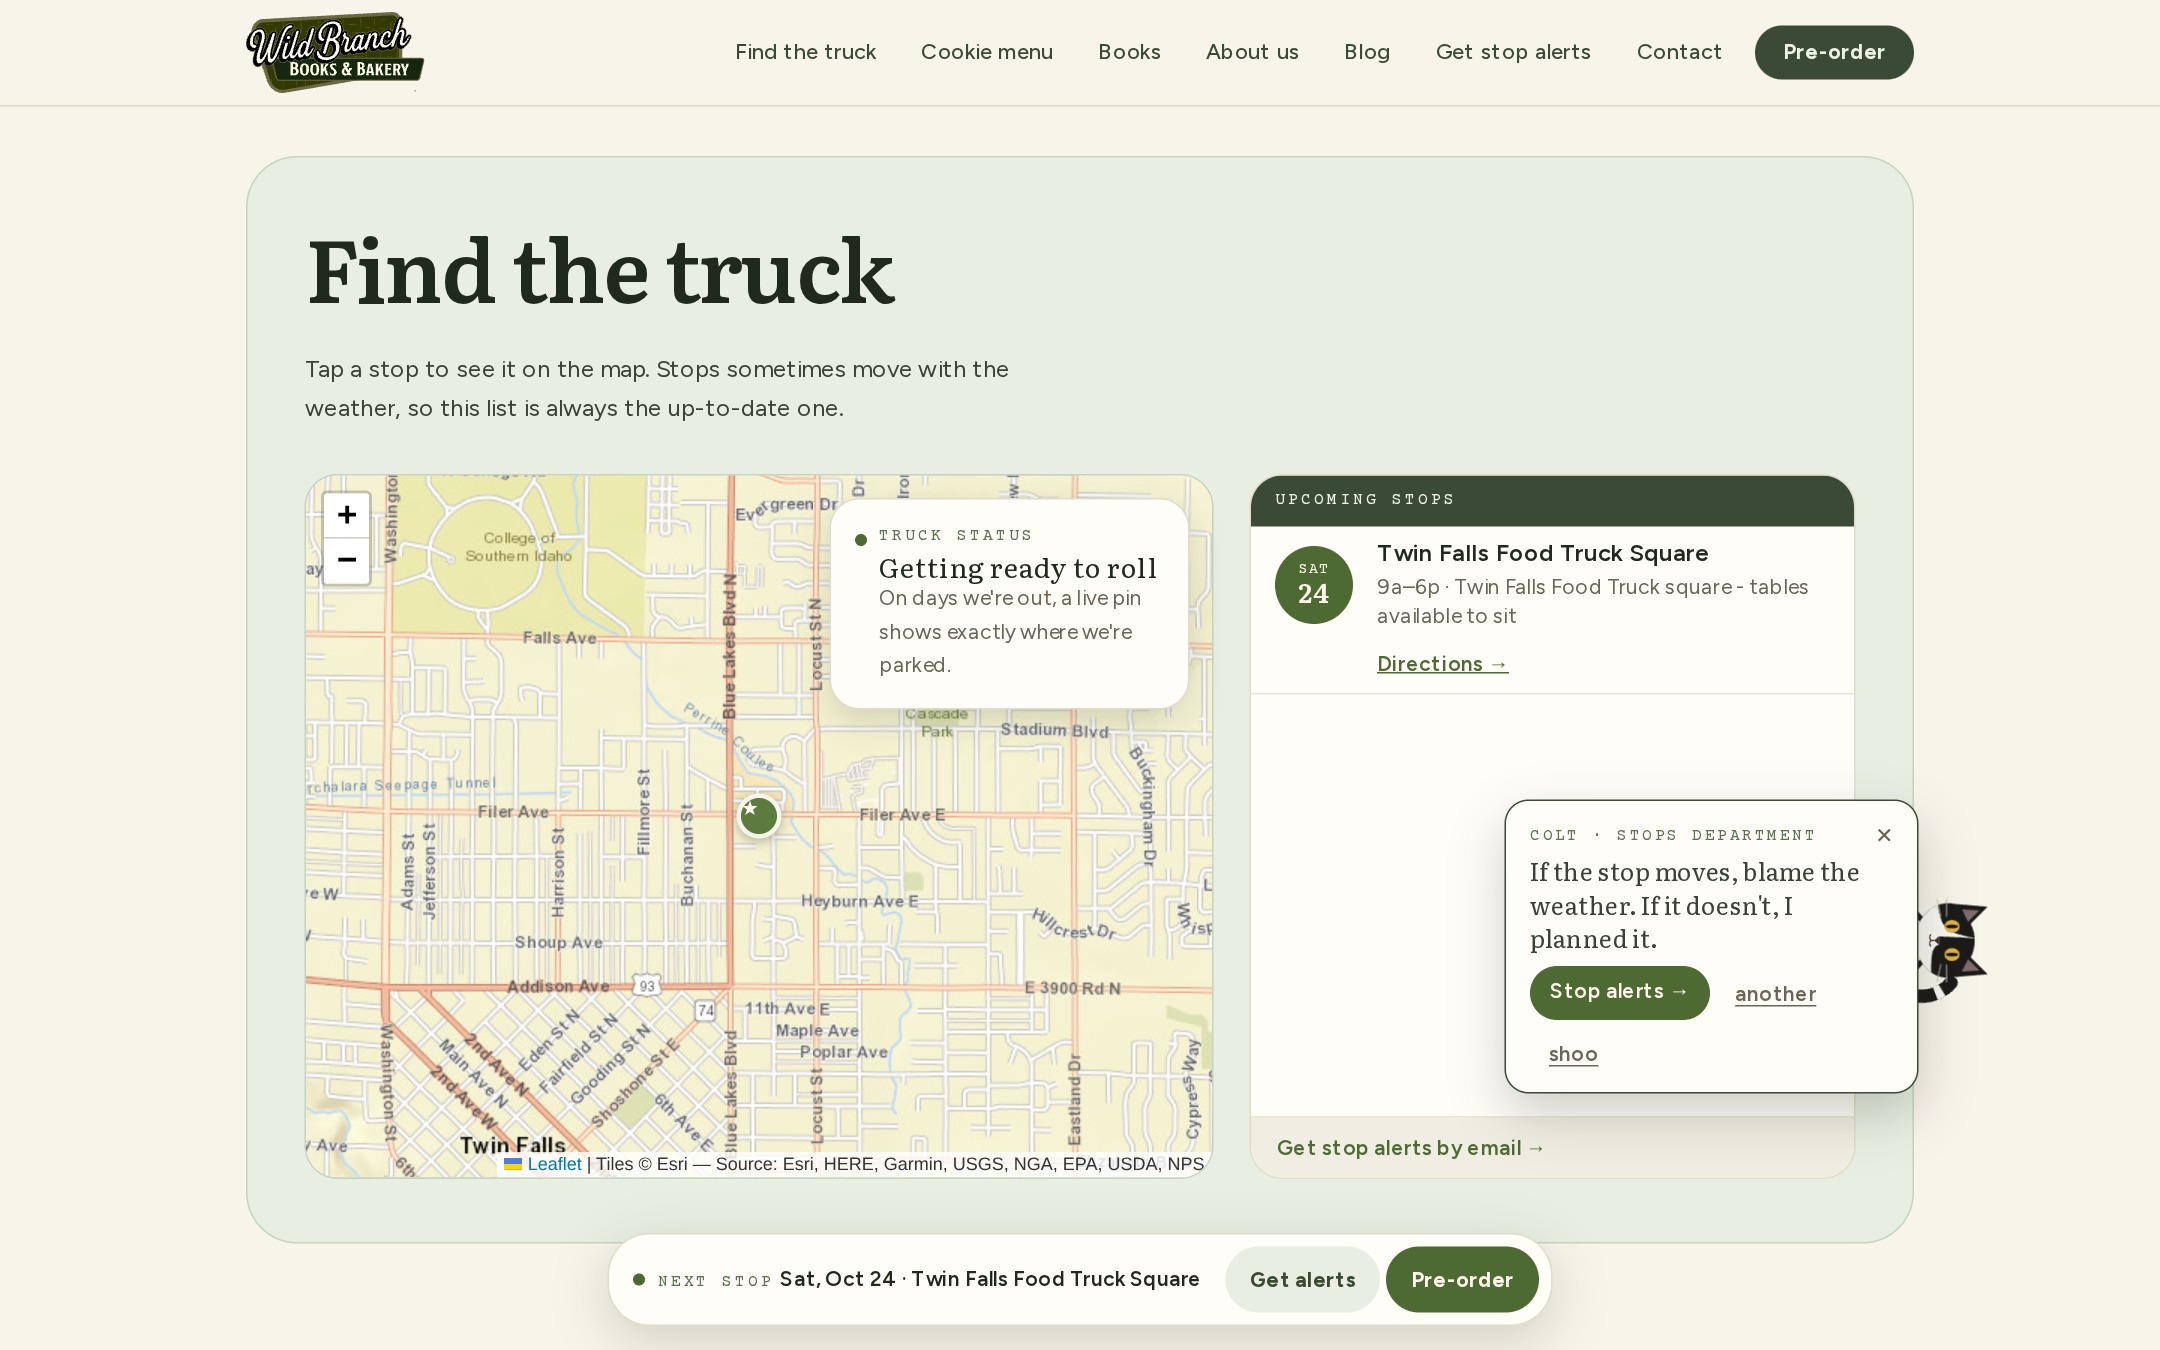Viewport: 2160px width, 1350px height.
Task: Open Get stop alerts in navigation
Action: click(1513, 52)
